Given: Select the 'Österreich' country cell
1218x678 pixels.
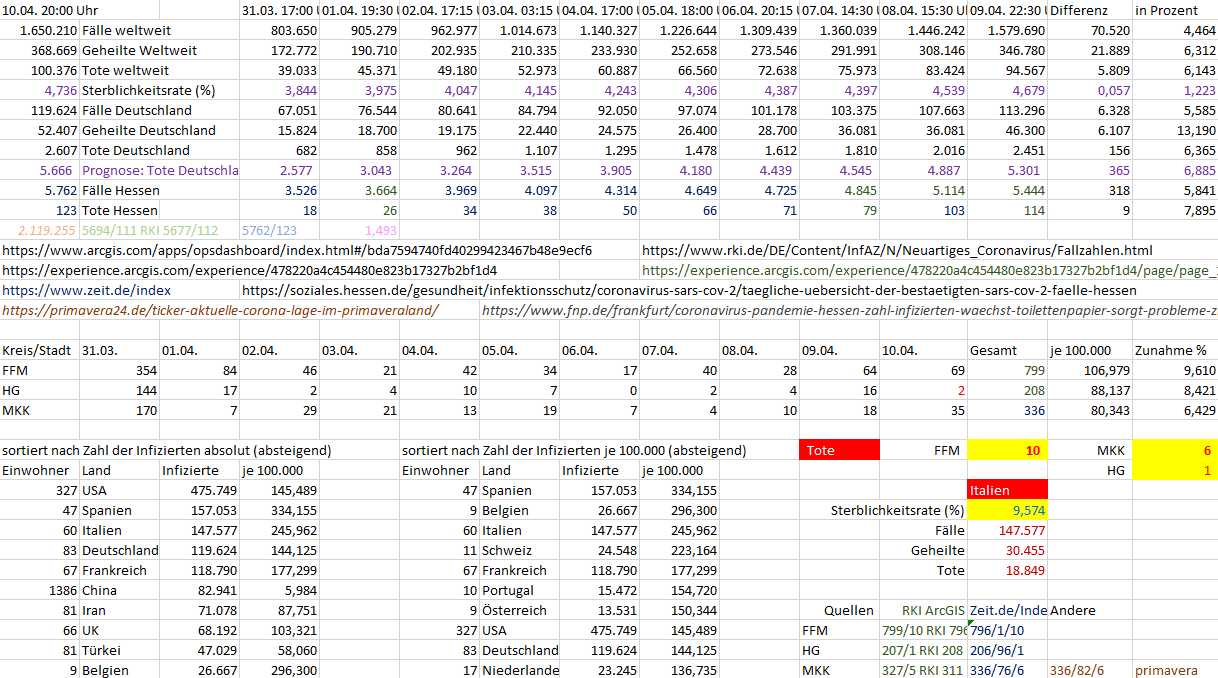Looking at the screenshot, I should (x=514, y=610).
